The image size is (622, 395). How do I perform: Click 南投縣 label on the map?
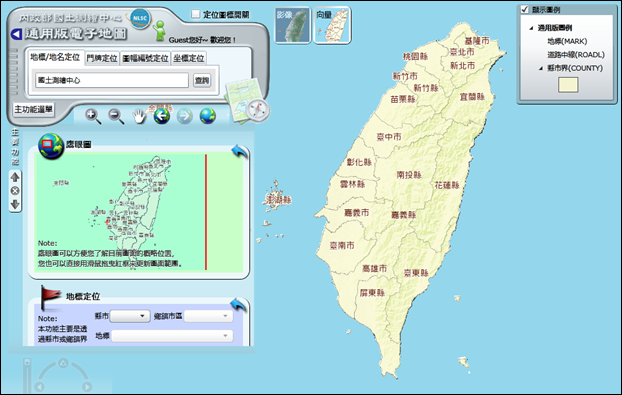409,175
